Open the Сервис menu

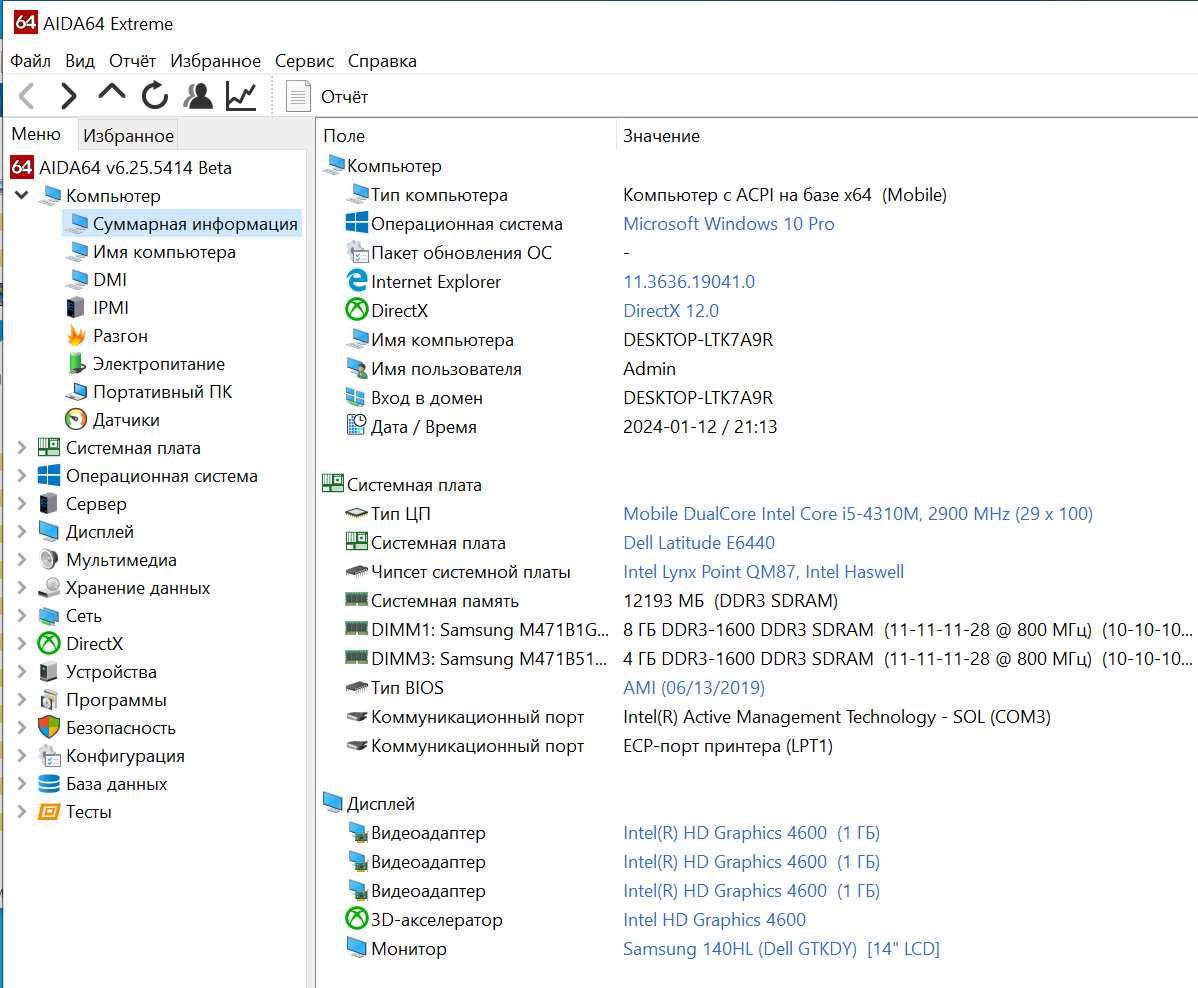[304, 60]
